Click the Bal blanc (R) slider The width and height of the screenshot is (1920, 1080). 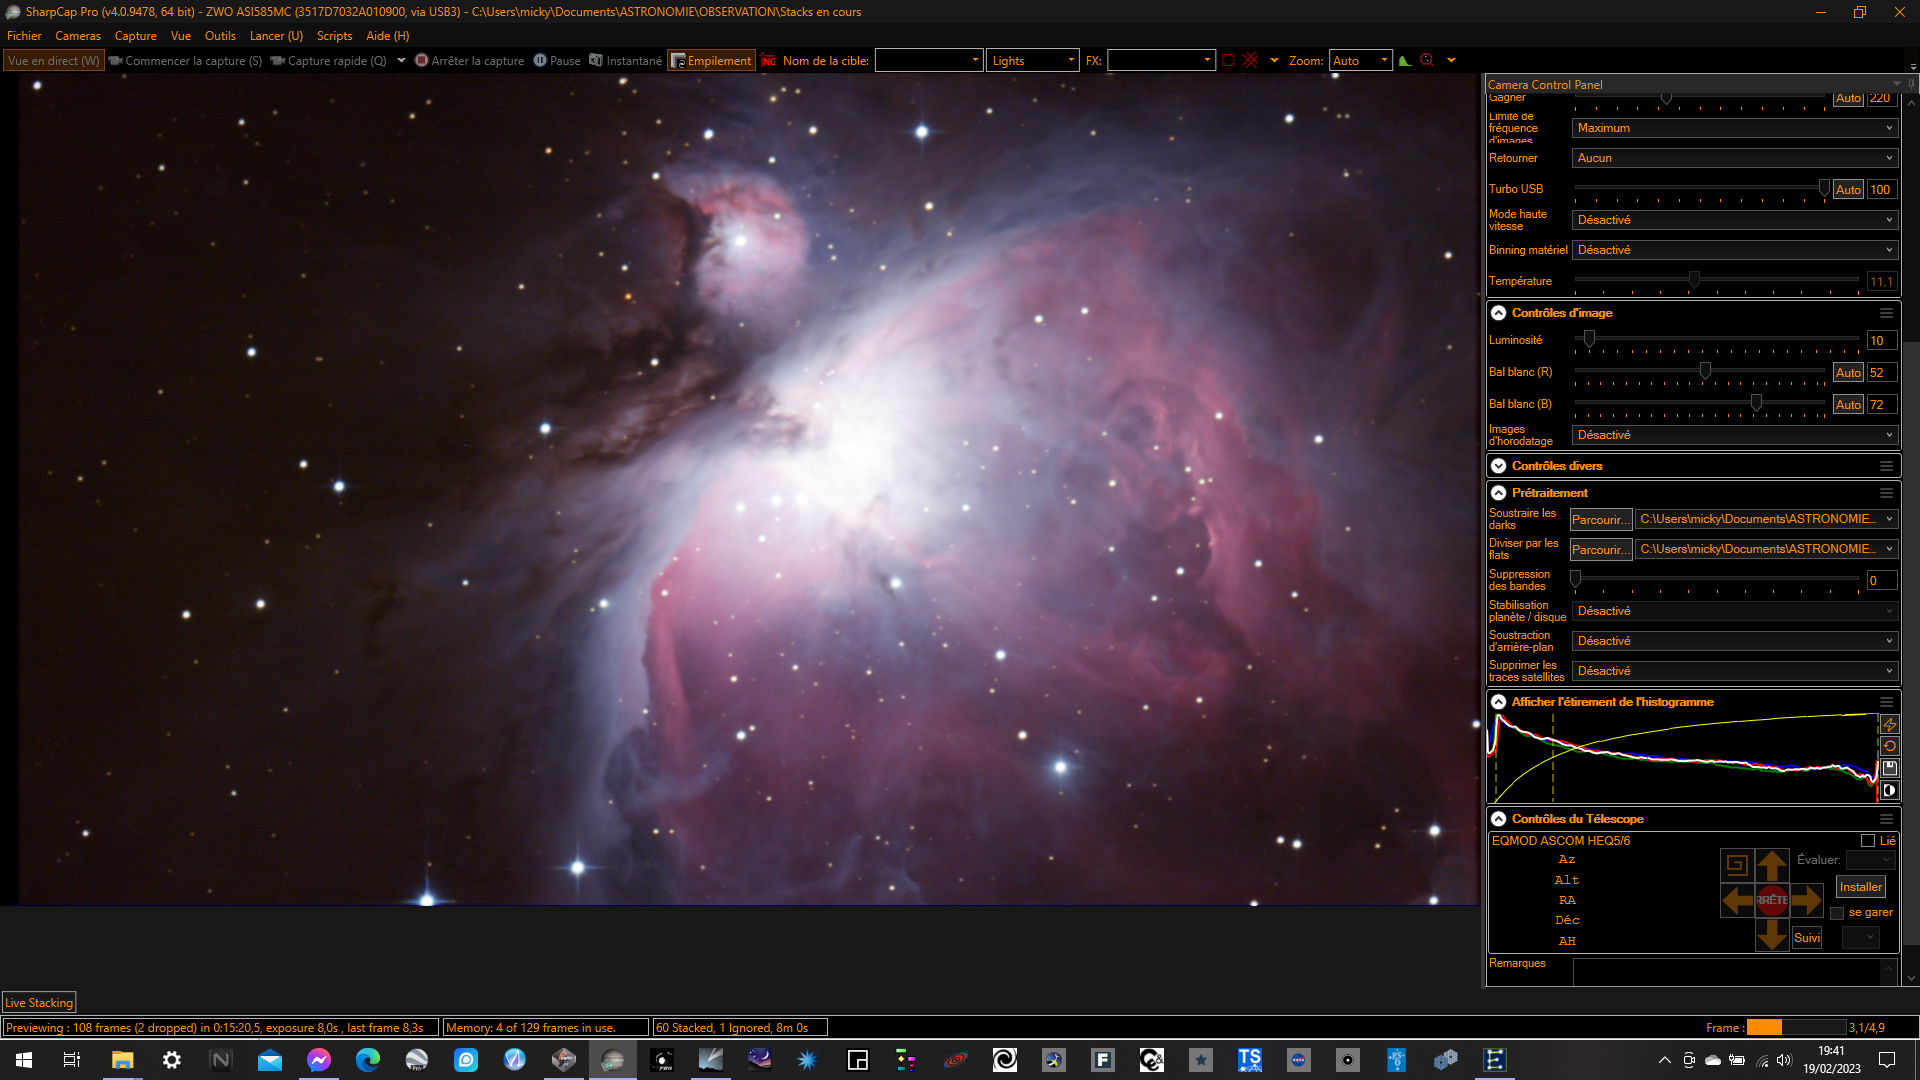(x=1700, y=373)
